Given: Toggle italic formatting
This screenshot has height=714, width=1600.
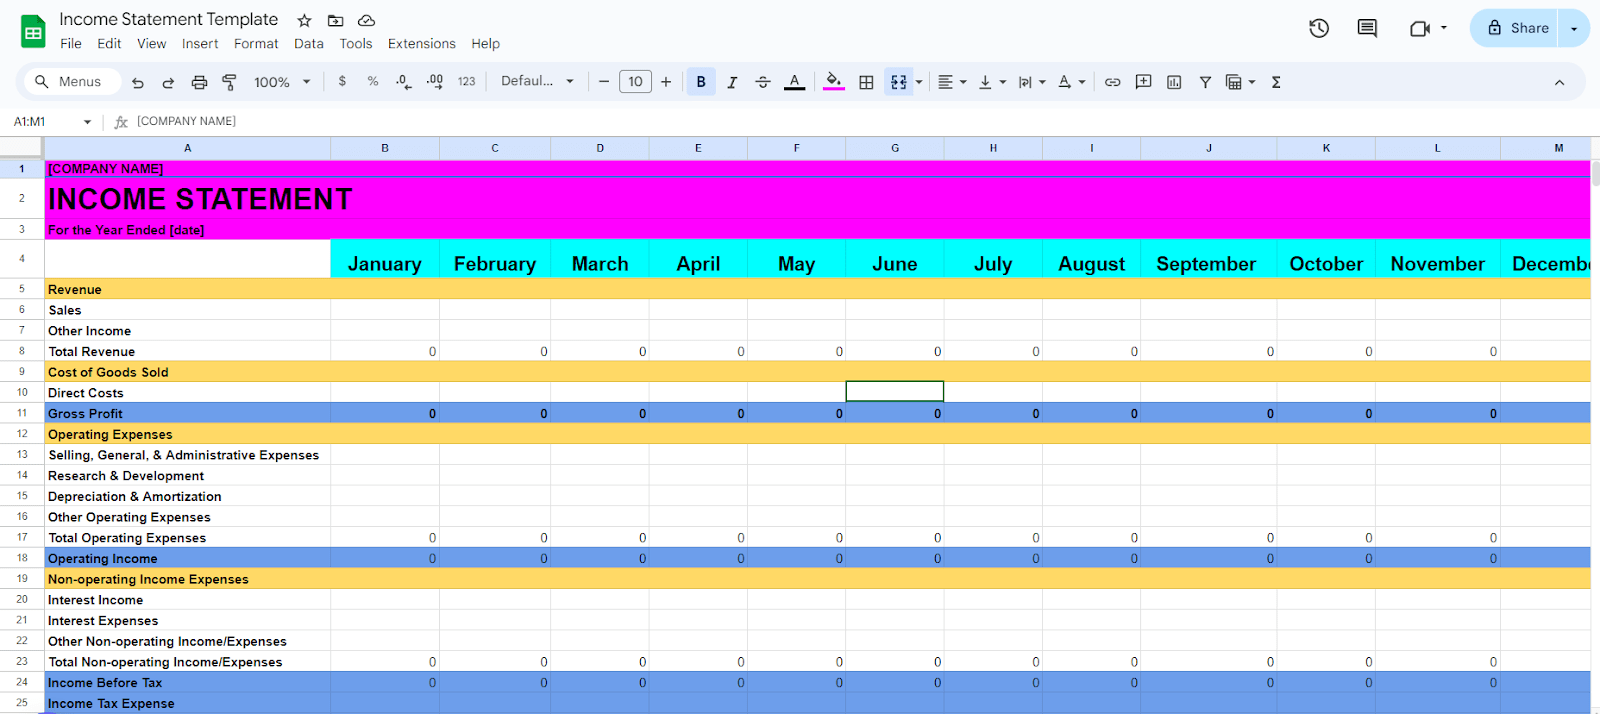Looking at the screenshot, I should click(732, 82).
